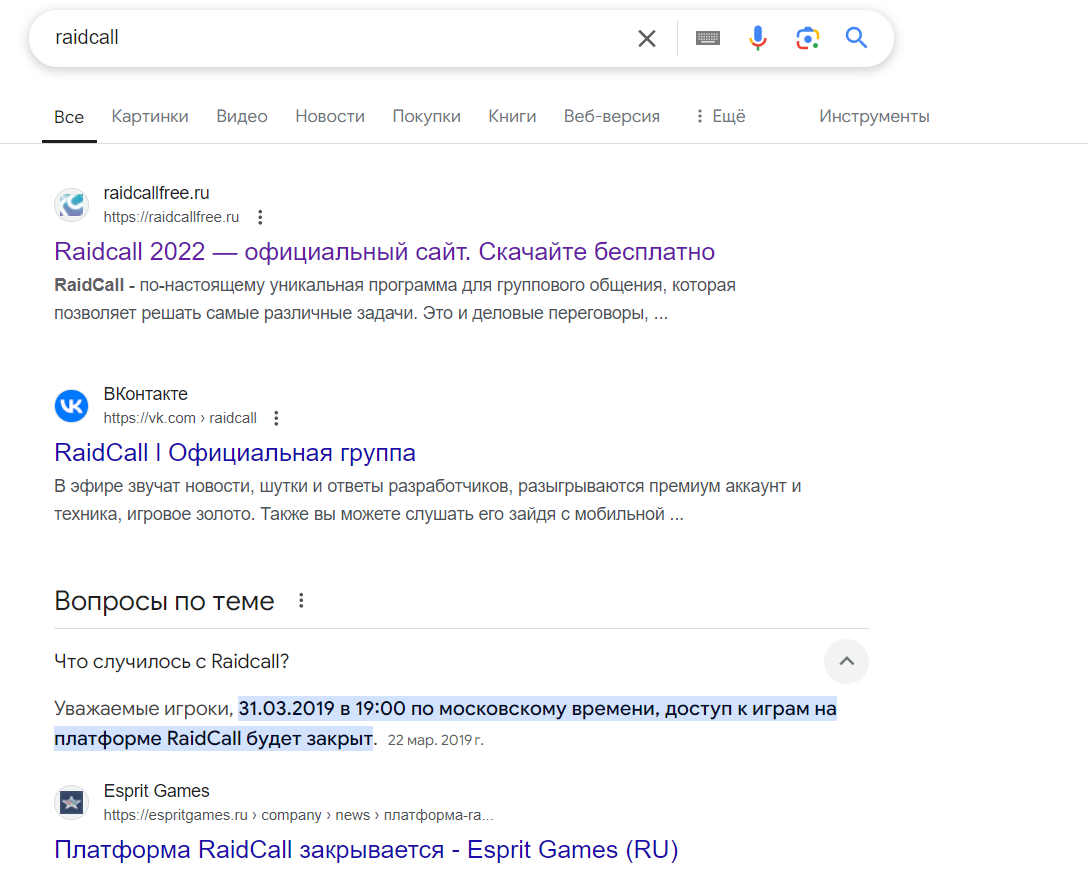
Task: Open Инструменты search tools
Action: (874, 117)
